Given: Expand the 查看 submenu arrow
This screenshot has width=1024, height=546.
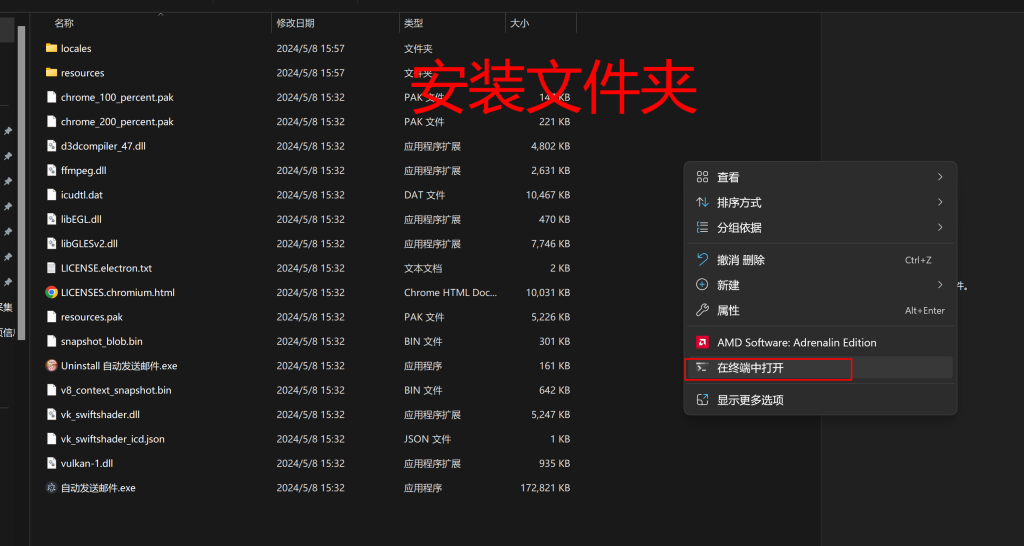Looking at the screenshot, I should [x=940, y=177].
